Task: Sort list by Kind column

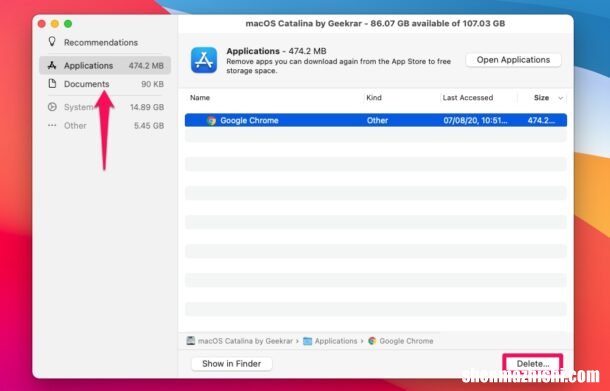Action: click(x=374, y=98)
